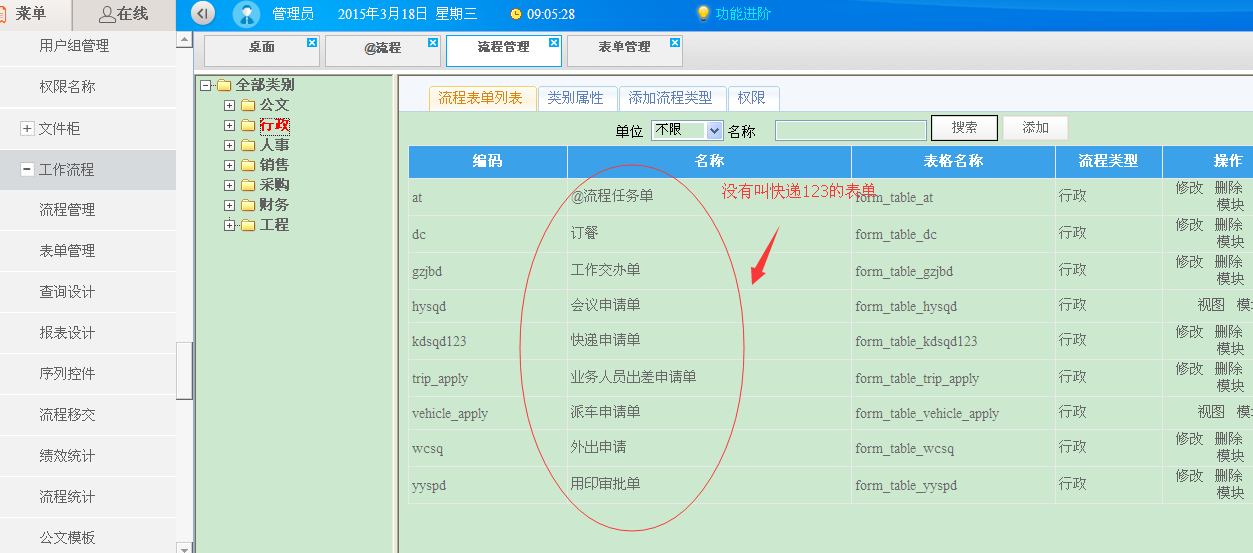This screenshot has height=553, width=1253.
Task: Select the 流程表单列表 sub-tab
Action: coord(481,98)
